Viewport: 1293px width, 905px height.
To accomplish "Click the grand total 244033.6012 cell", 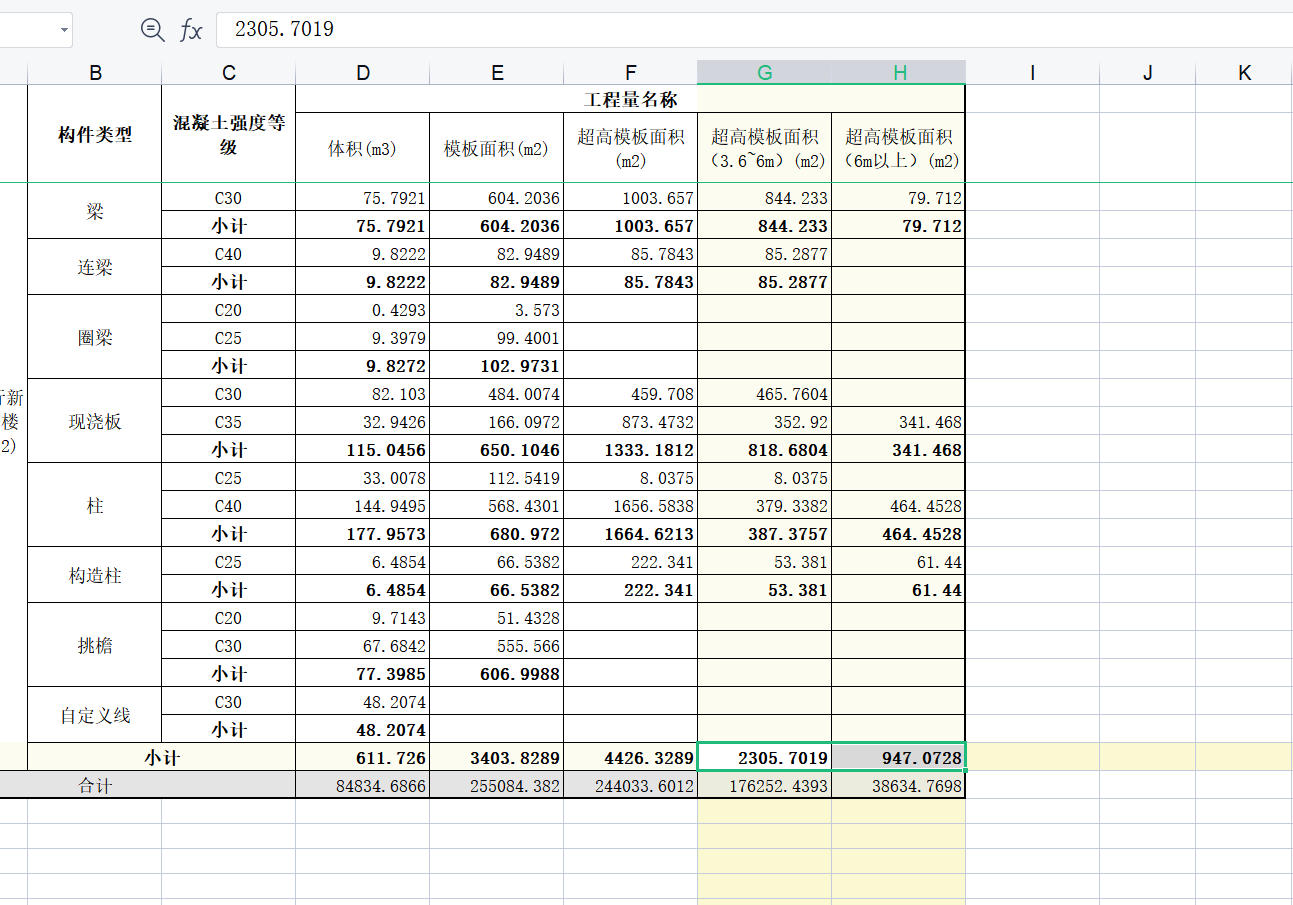I will (631, 785).
